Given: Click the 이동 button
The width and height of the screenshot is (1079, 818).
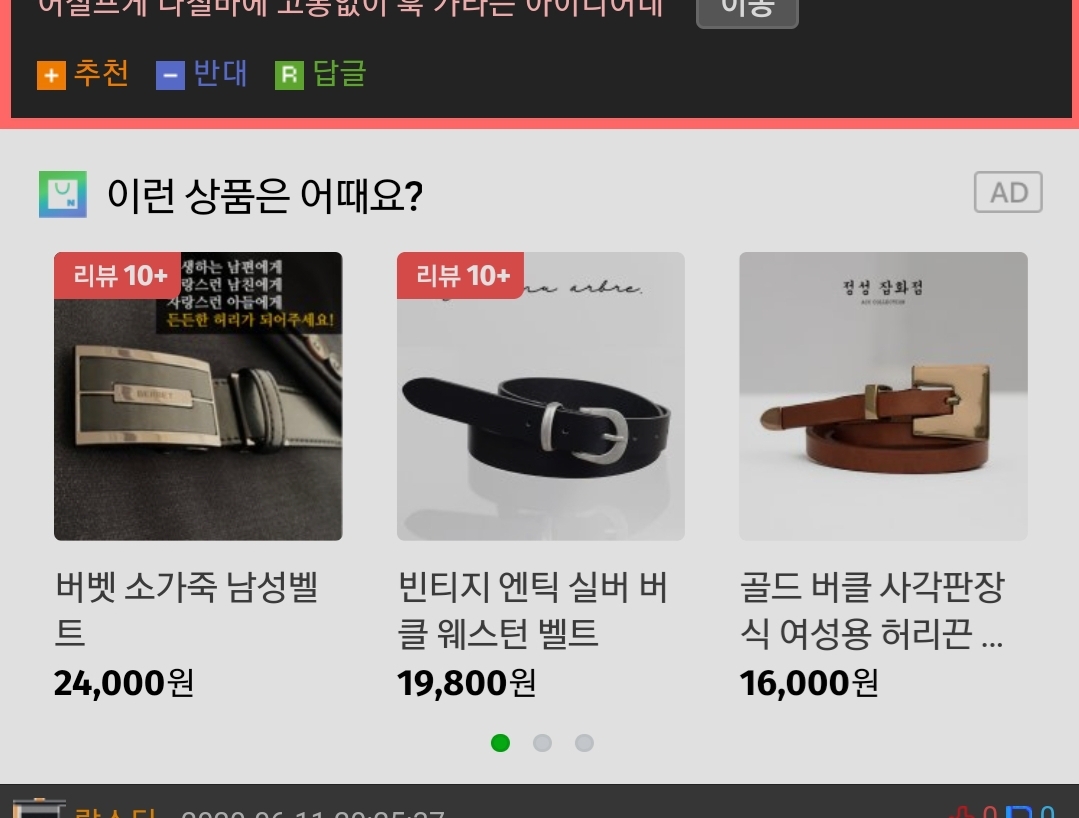Looking at the screenshot, I should click(x=747, y=10).
